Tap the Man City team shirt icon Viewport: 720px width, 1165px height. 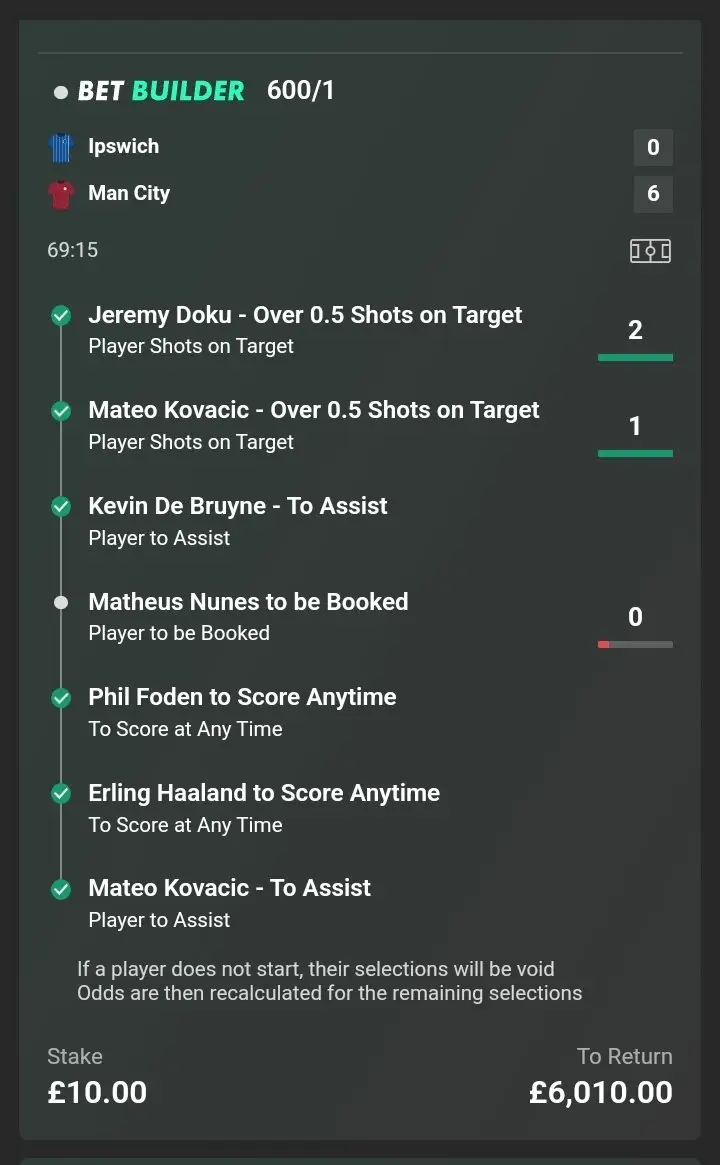[x=61, y=194]
